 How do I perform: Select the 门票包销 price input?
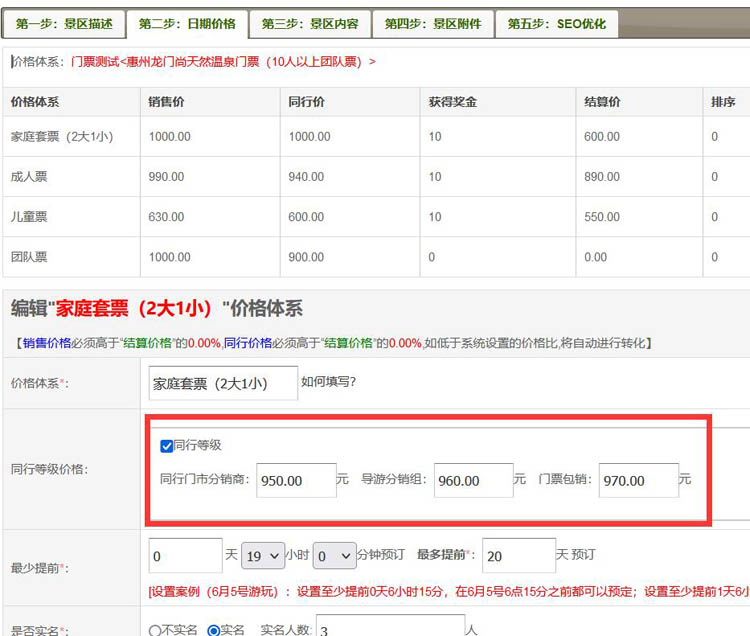638,481
